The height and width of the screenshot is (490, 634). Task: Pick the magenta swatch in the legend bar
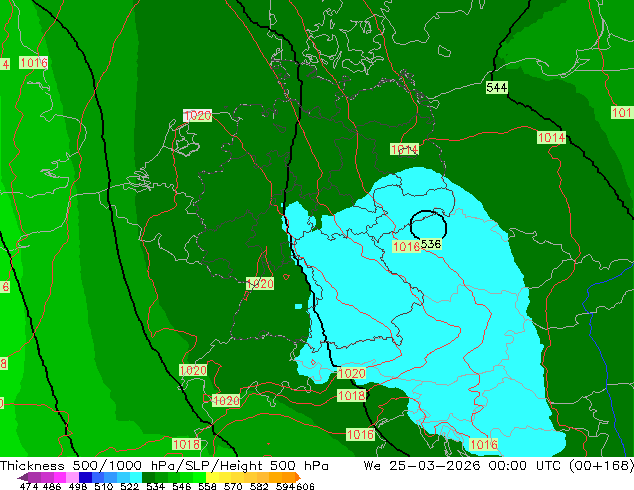click(60, 477)
